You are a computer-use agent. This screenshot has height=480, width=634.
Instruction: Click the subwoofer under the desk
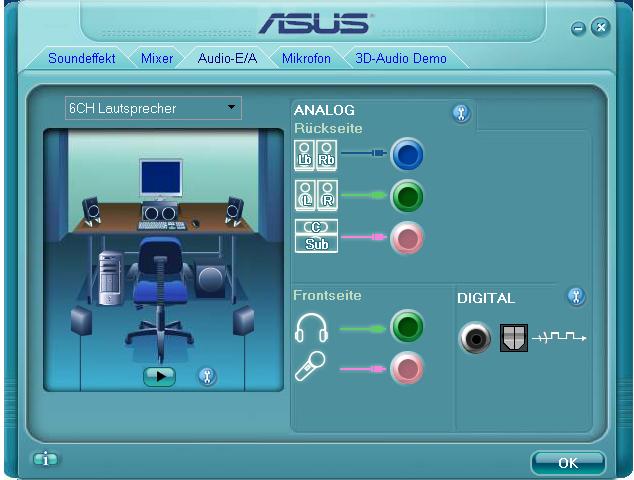pos(210,280)
